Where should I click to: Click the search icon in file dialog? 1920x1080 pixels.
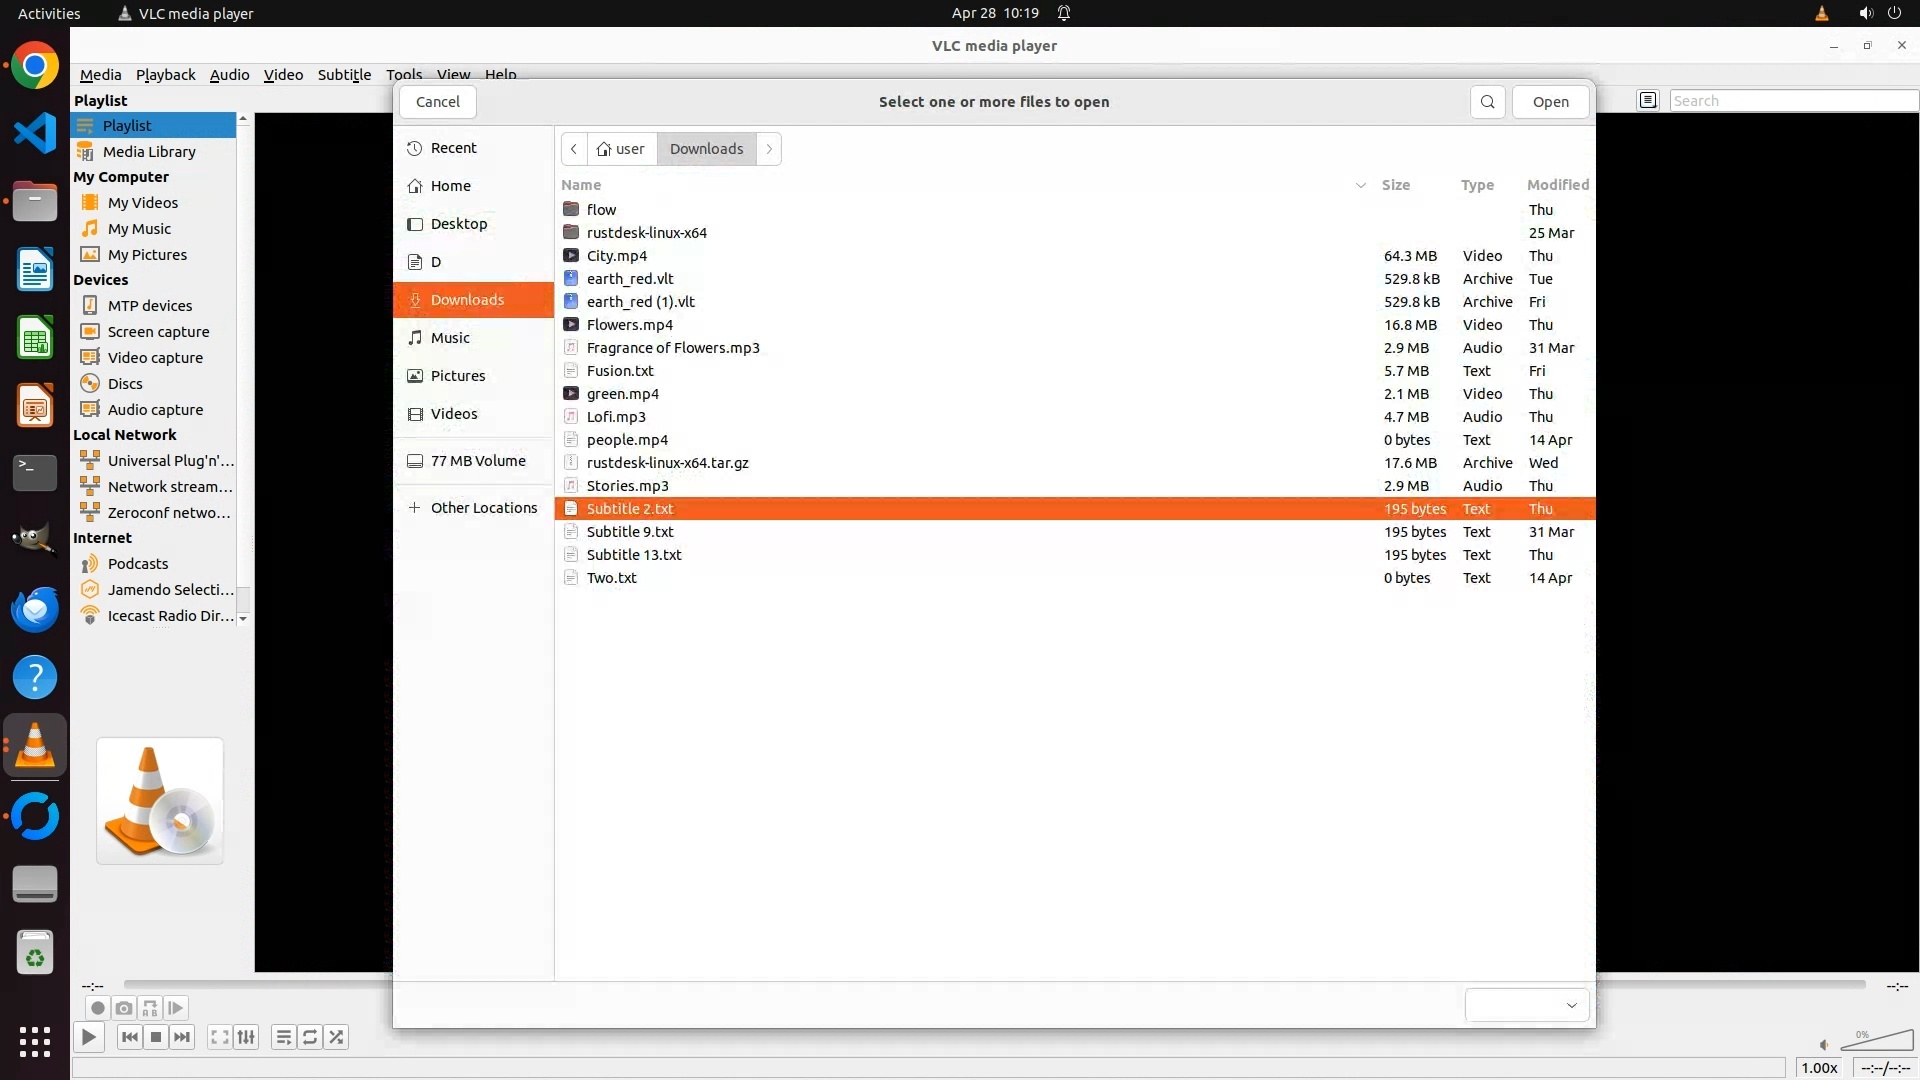click(1487, 102)
